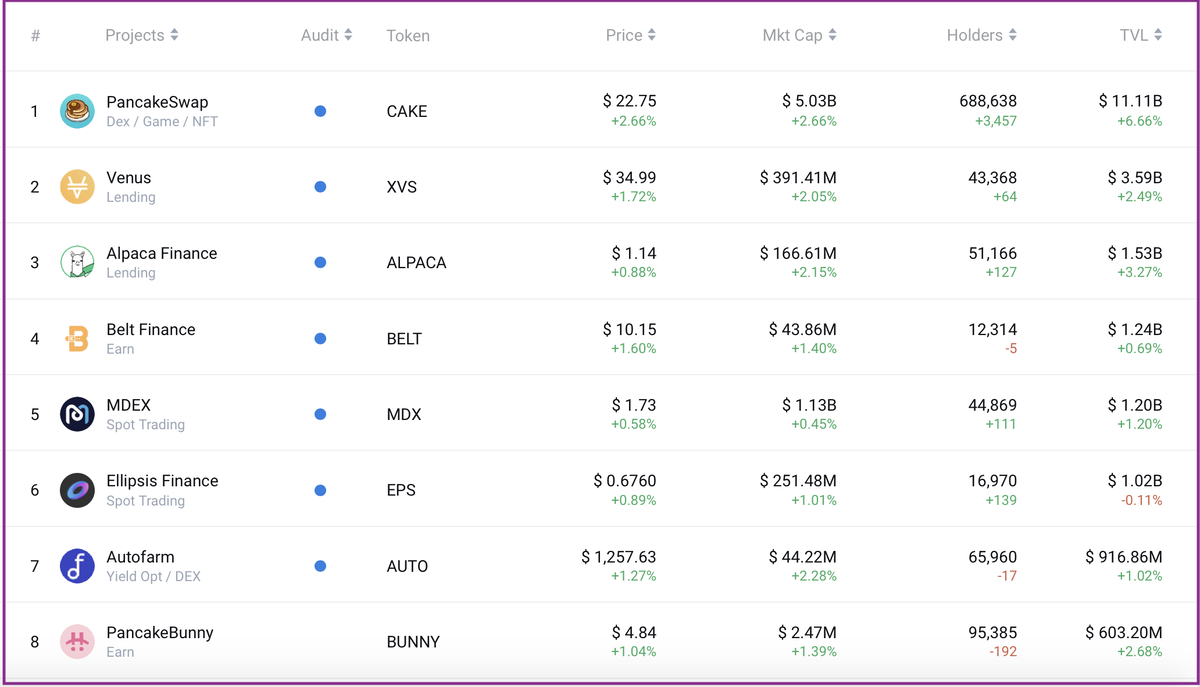
Task: Sort the table by TVL column
Action: click(x=1141, y=35)
